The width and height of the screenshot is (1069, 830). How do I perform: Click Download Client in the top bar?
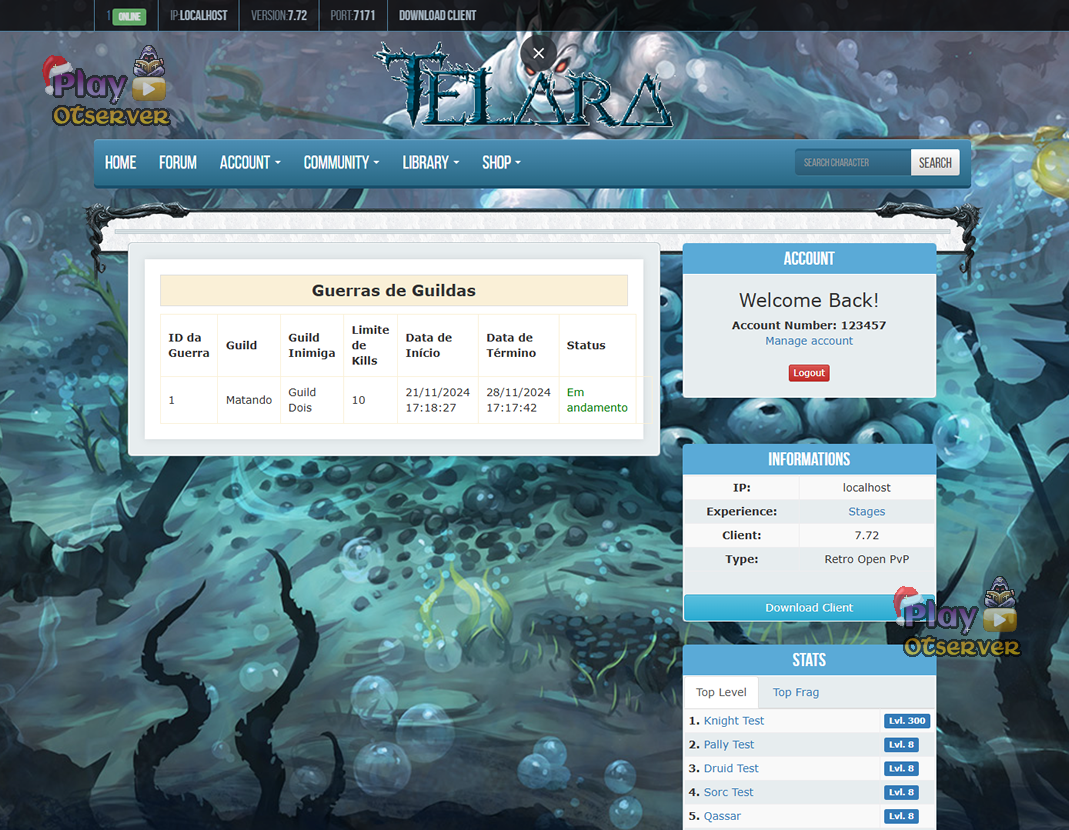438,16
